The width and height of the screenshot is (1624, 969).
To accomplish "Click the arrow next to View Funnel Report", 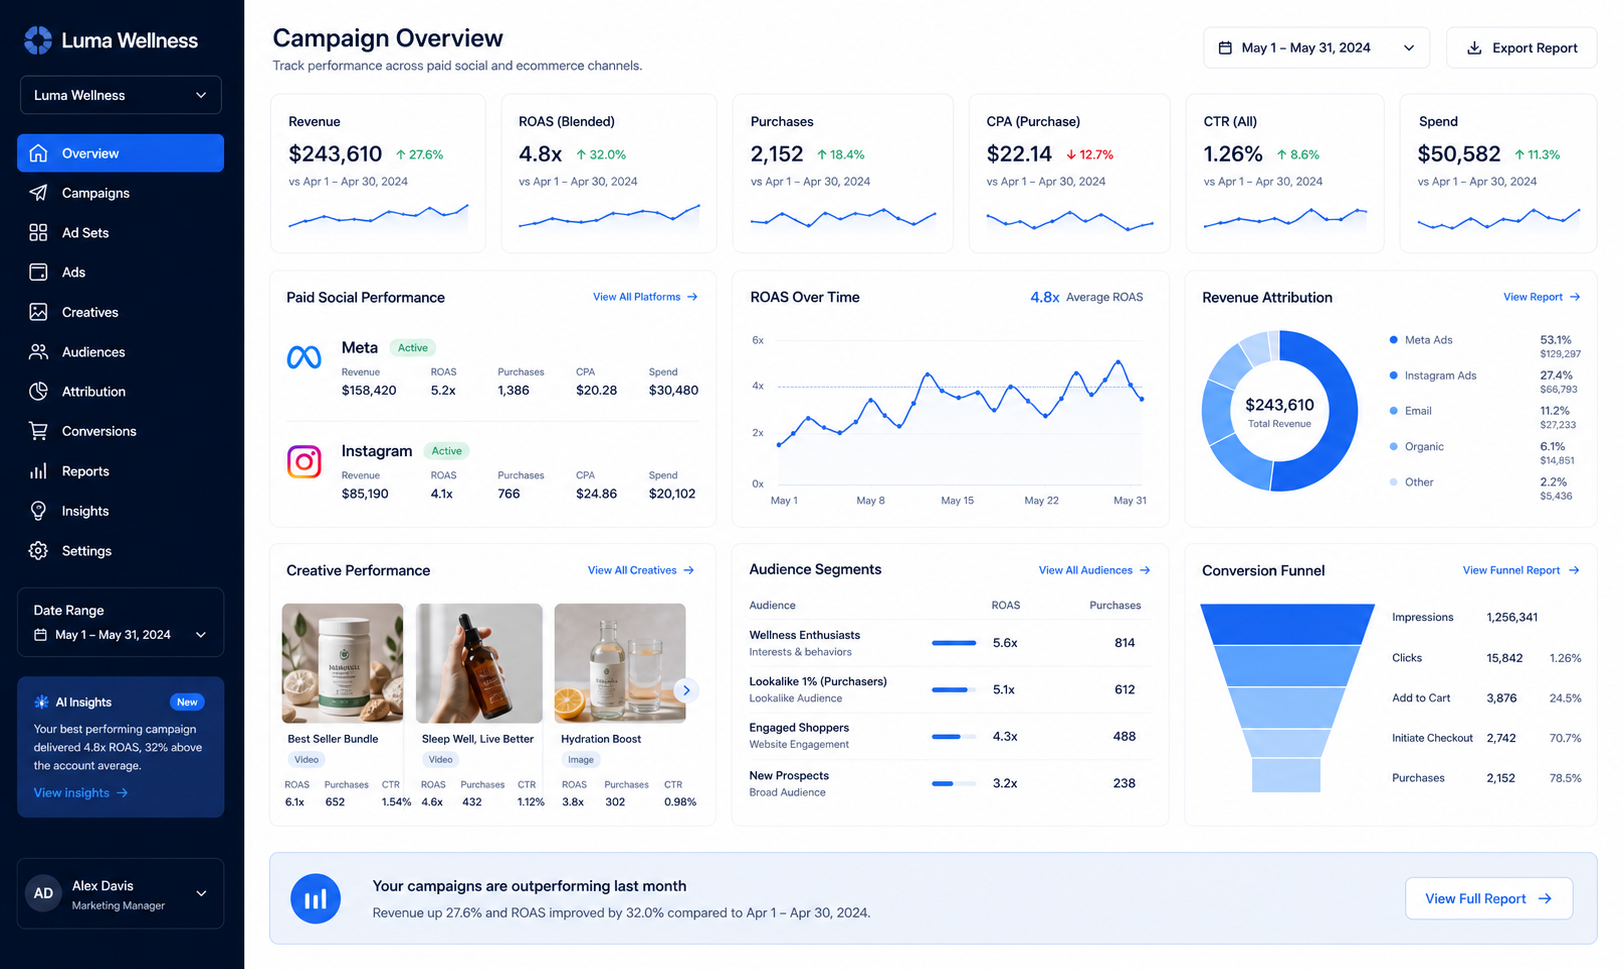I will (1574, 570).
